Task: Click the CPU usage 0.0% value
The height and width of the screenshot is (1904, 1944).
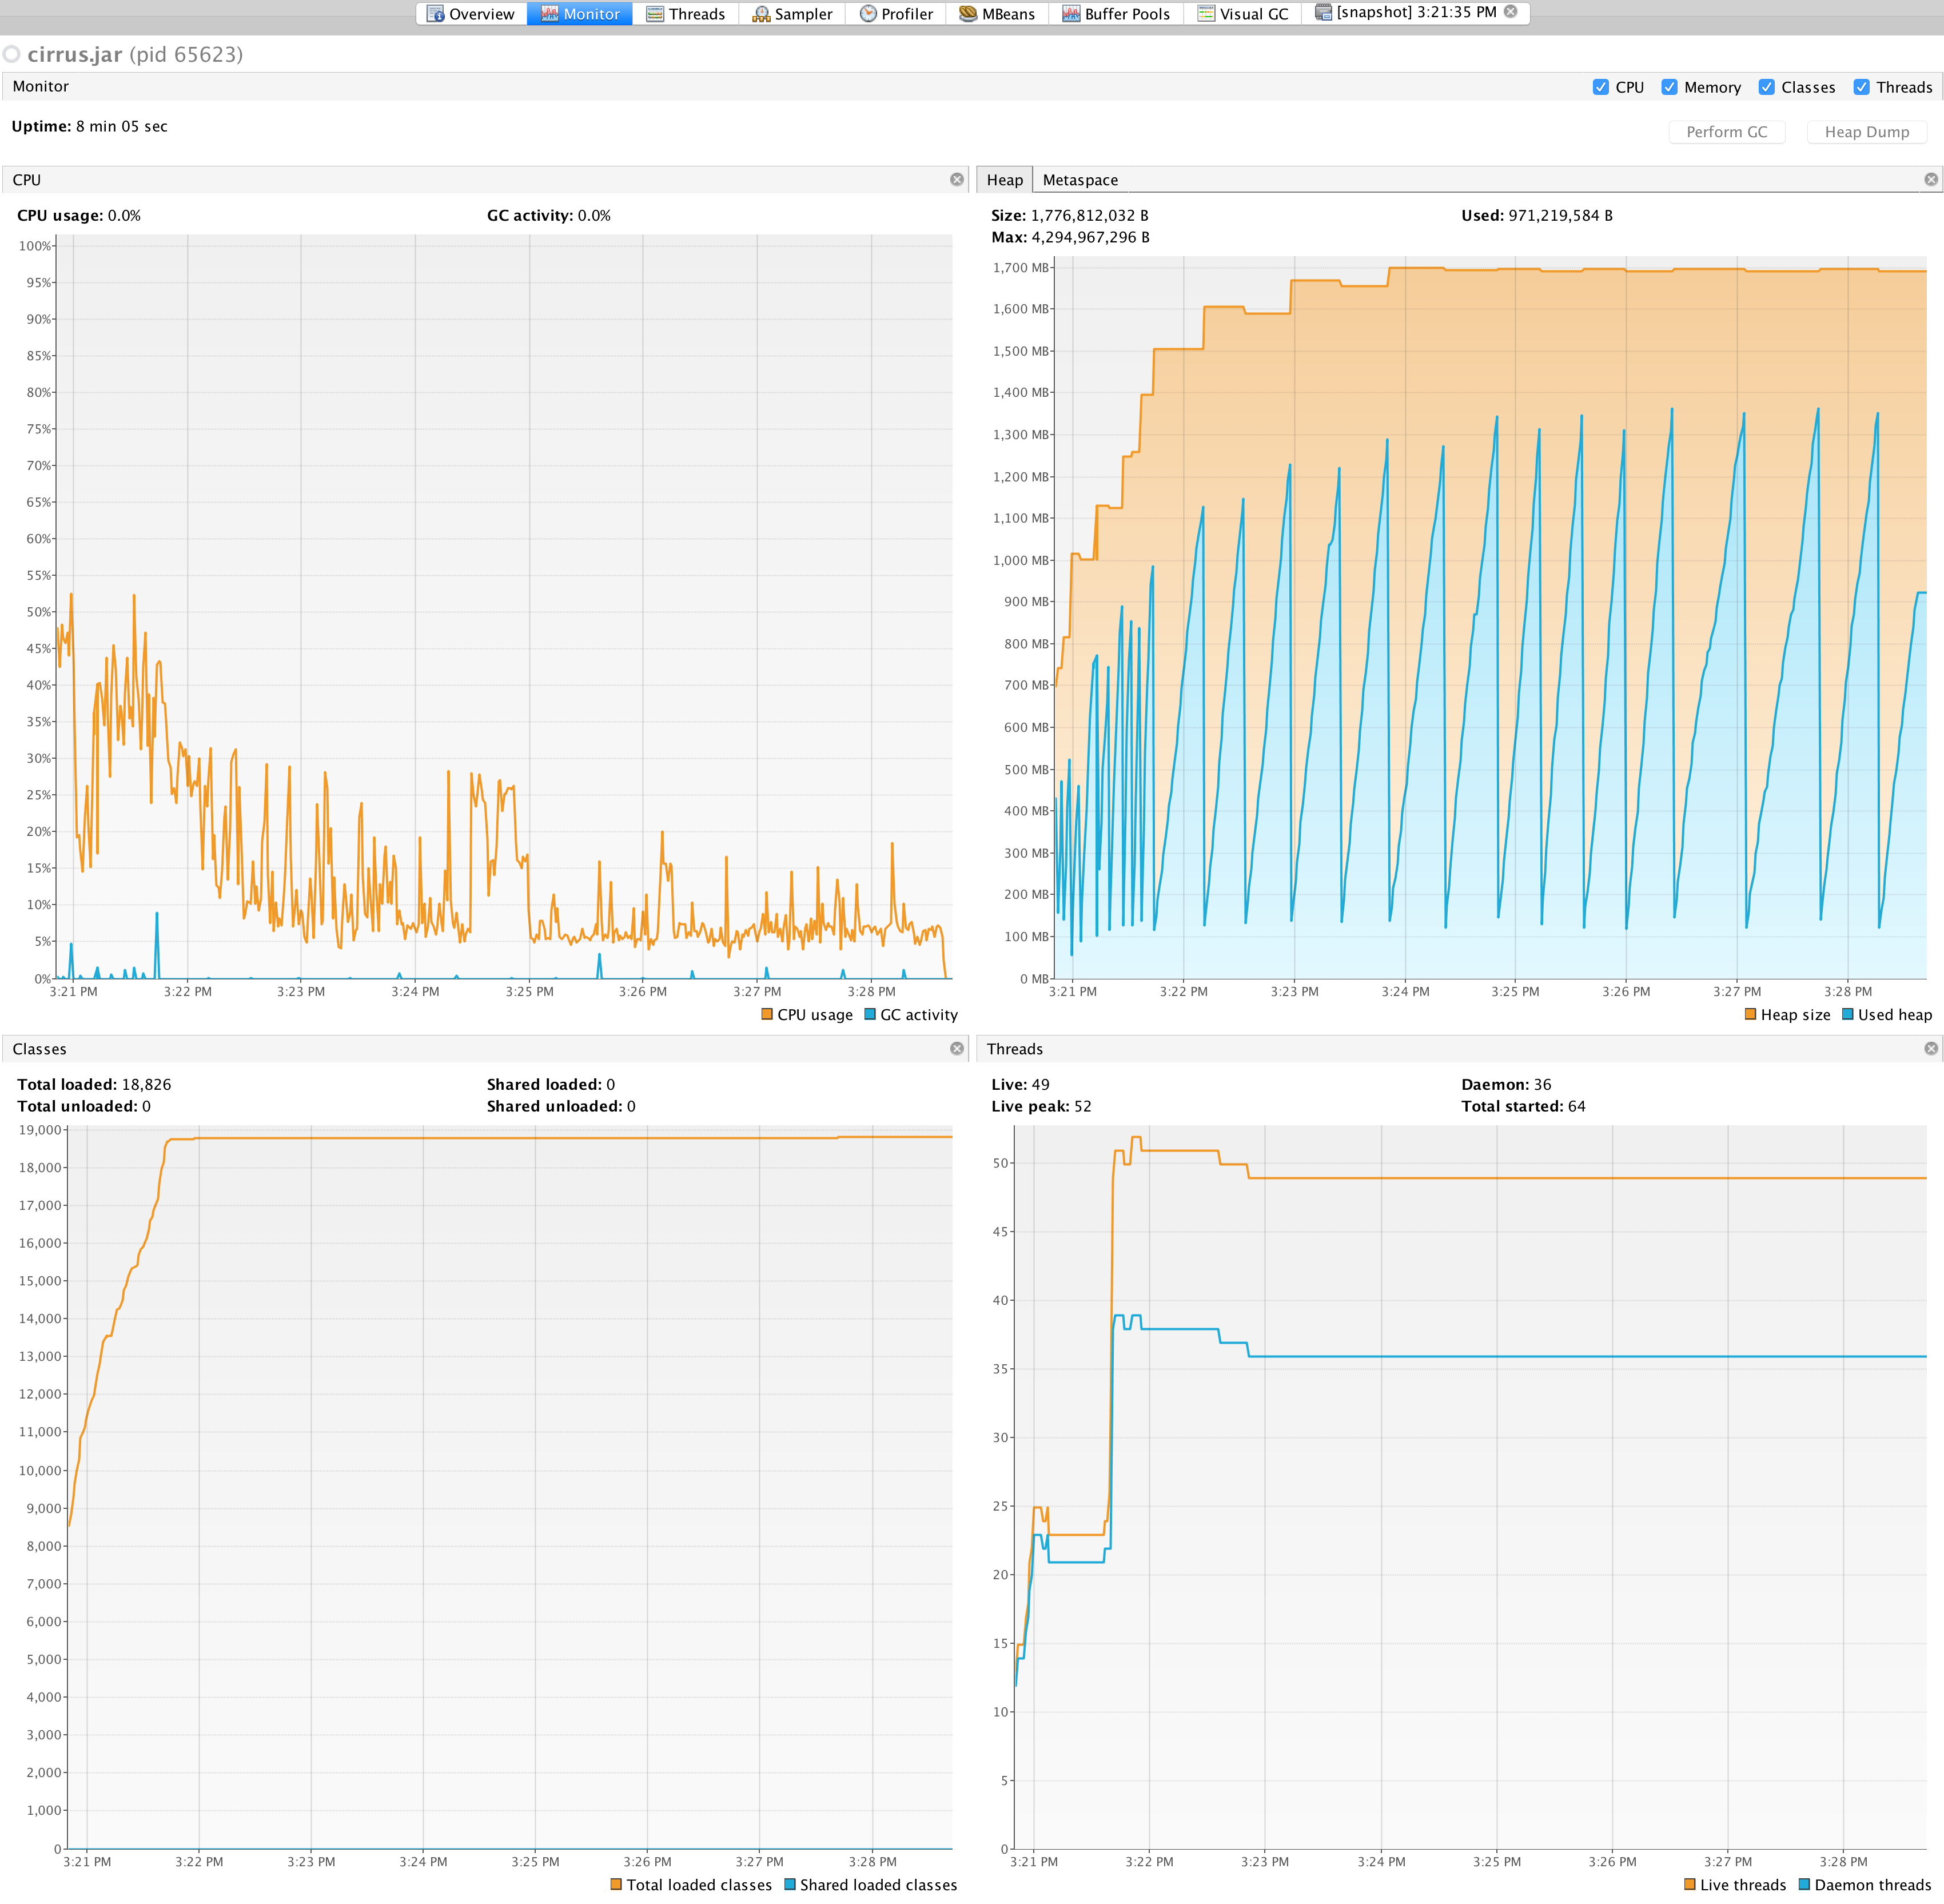Action: (124, 215)
